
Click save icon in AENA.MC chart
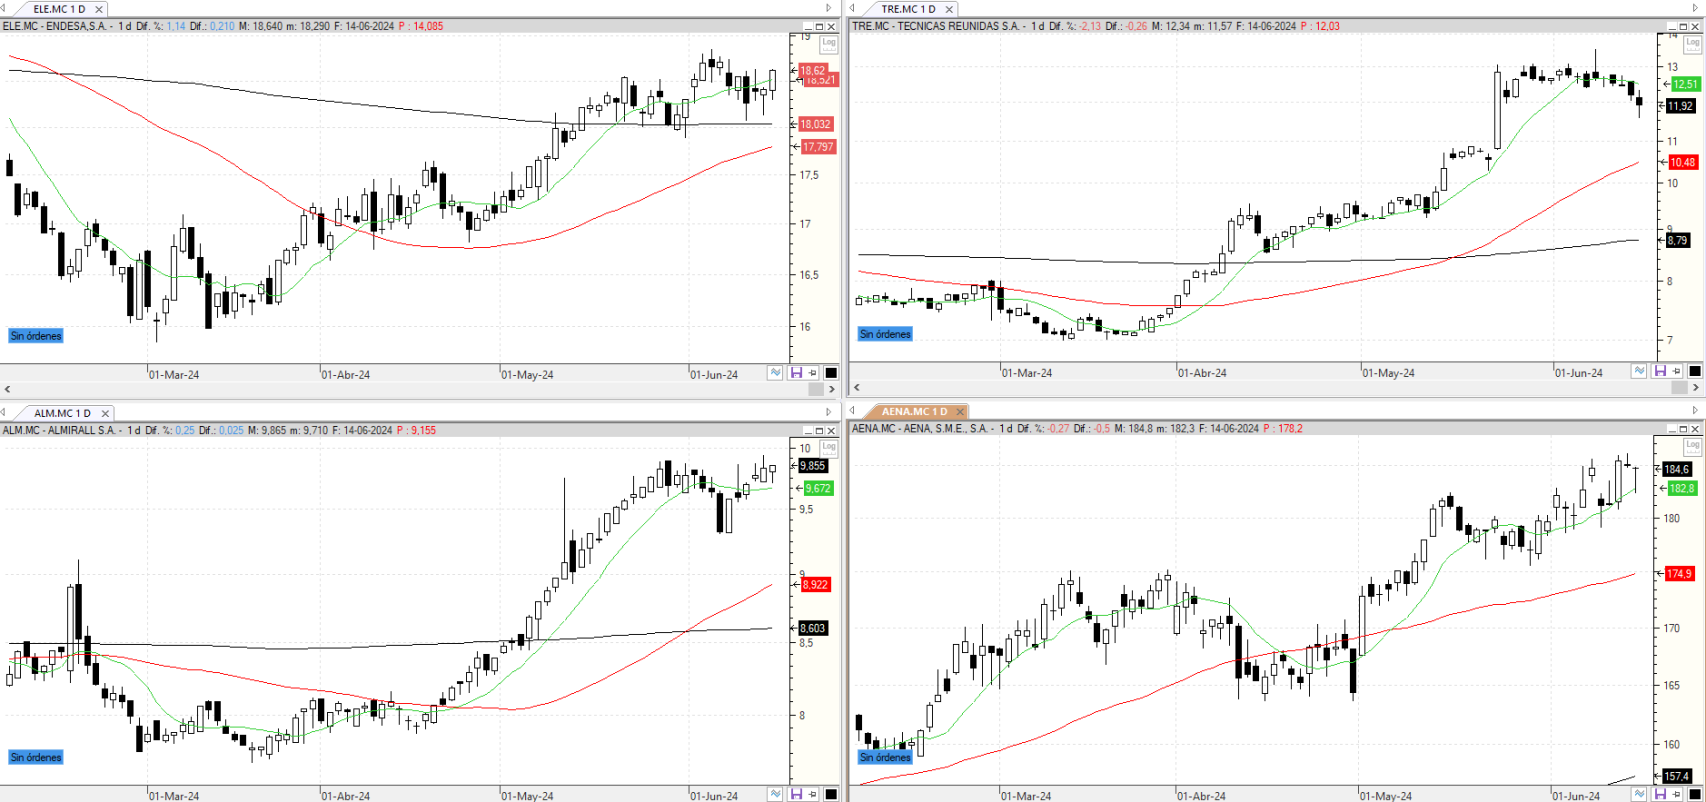(x=1660, y=793)
